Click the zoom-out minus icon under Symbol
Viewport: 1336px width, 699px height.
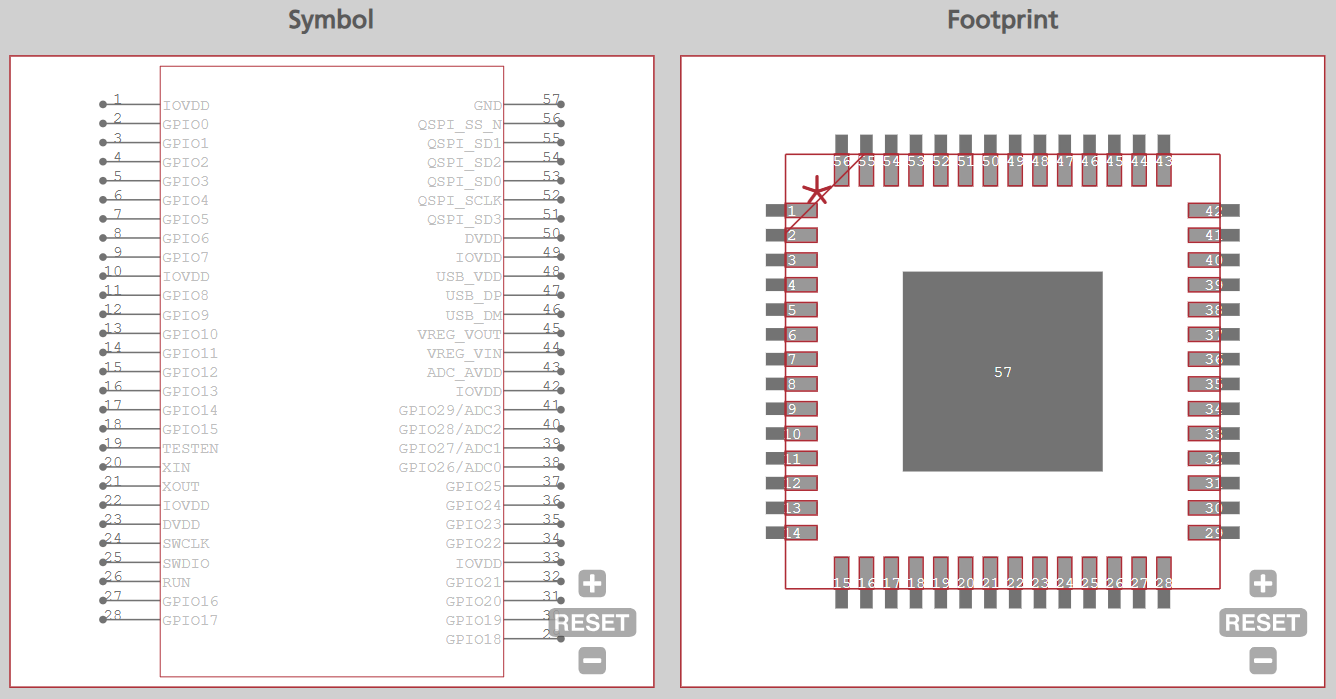click(590, 660)
